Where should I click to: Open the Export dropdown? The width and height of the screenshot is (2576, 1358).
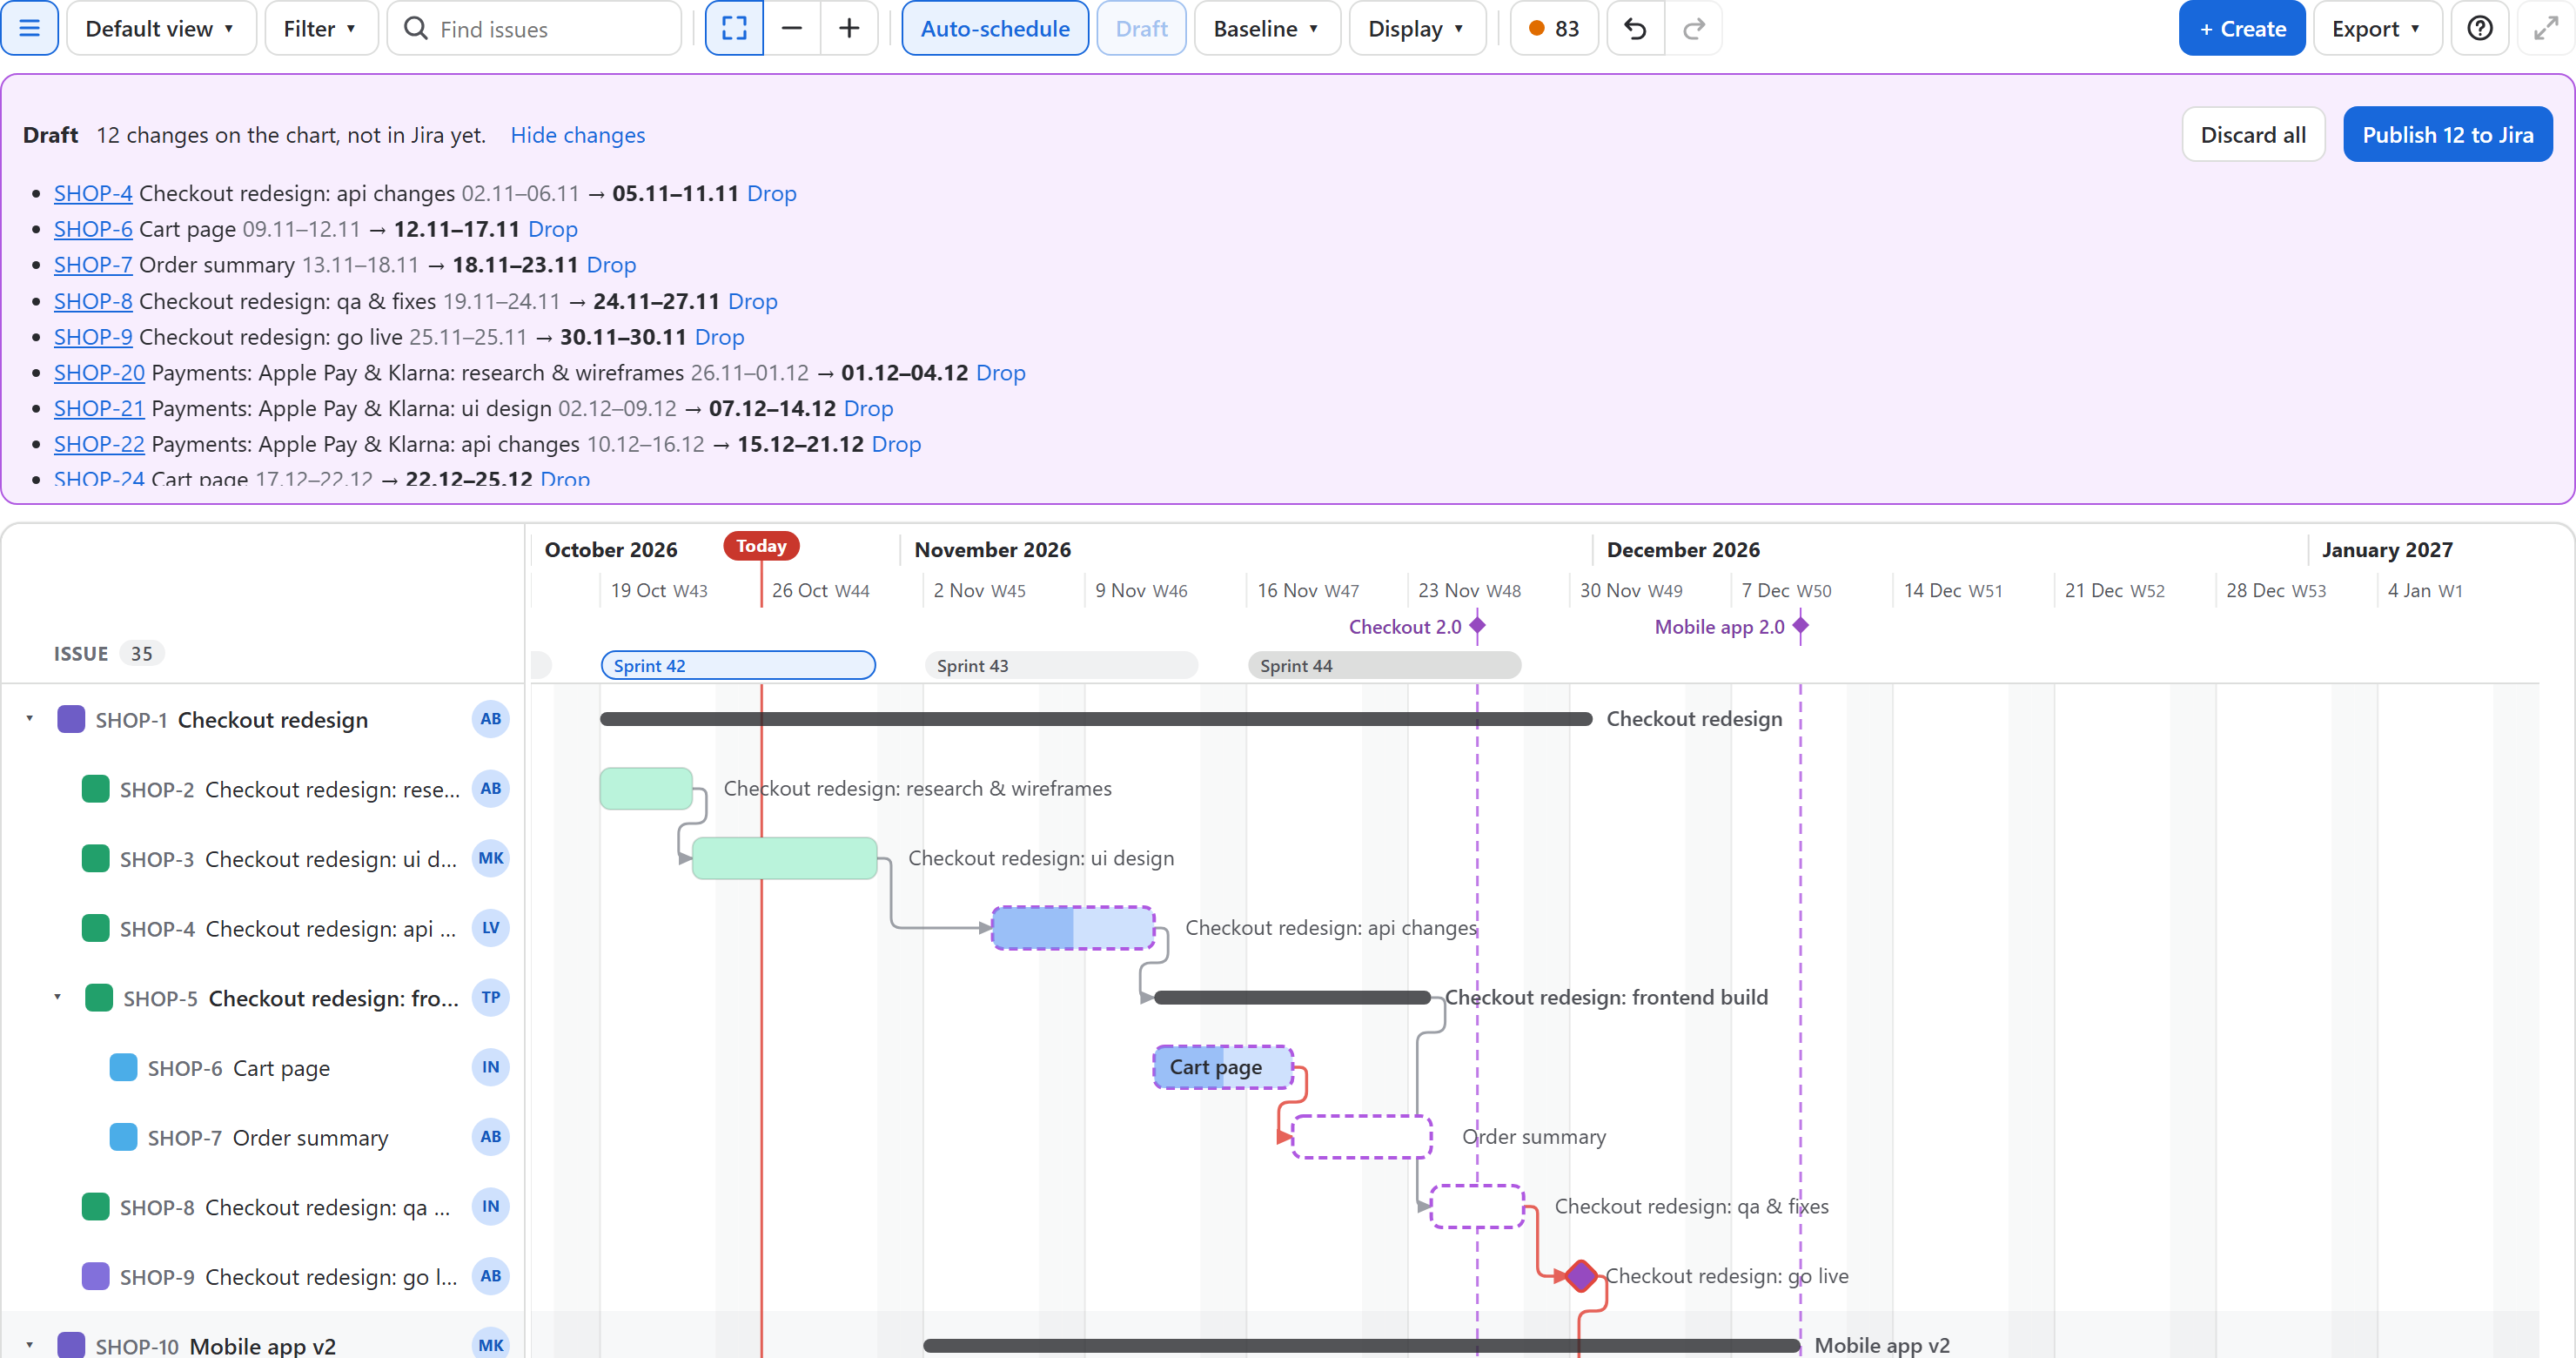(2377, 28)
